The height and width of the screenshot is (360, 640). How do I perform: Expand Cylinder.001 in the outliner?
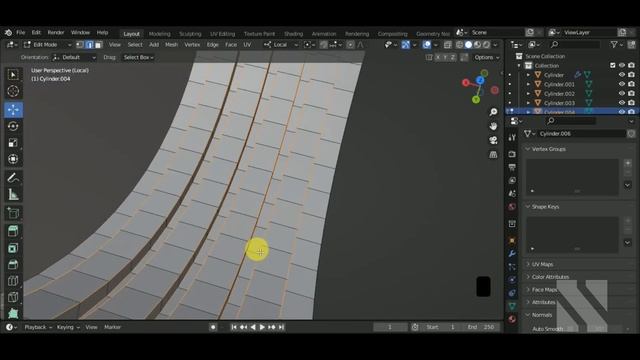pyautogui.click(x=528, y=84)
